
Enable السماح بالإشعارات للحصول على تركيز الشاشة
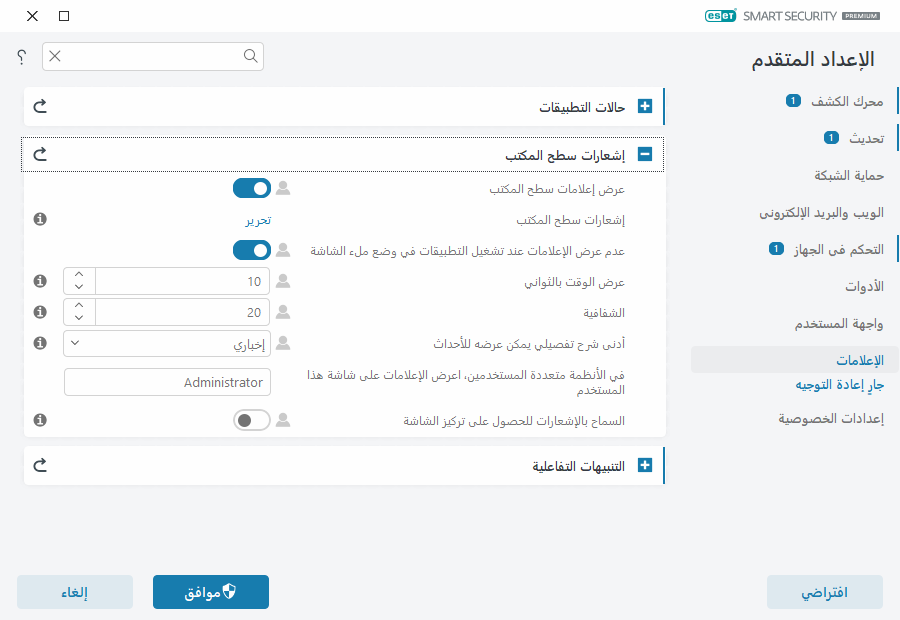click(x=252, y=420)
